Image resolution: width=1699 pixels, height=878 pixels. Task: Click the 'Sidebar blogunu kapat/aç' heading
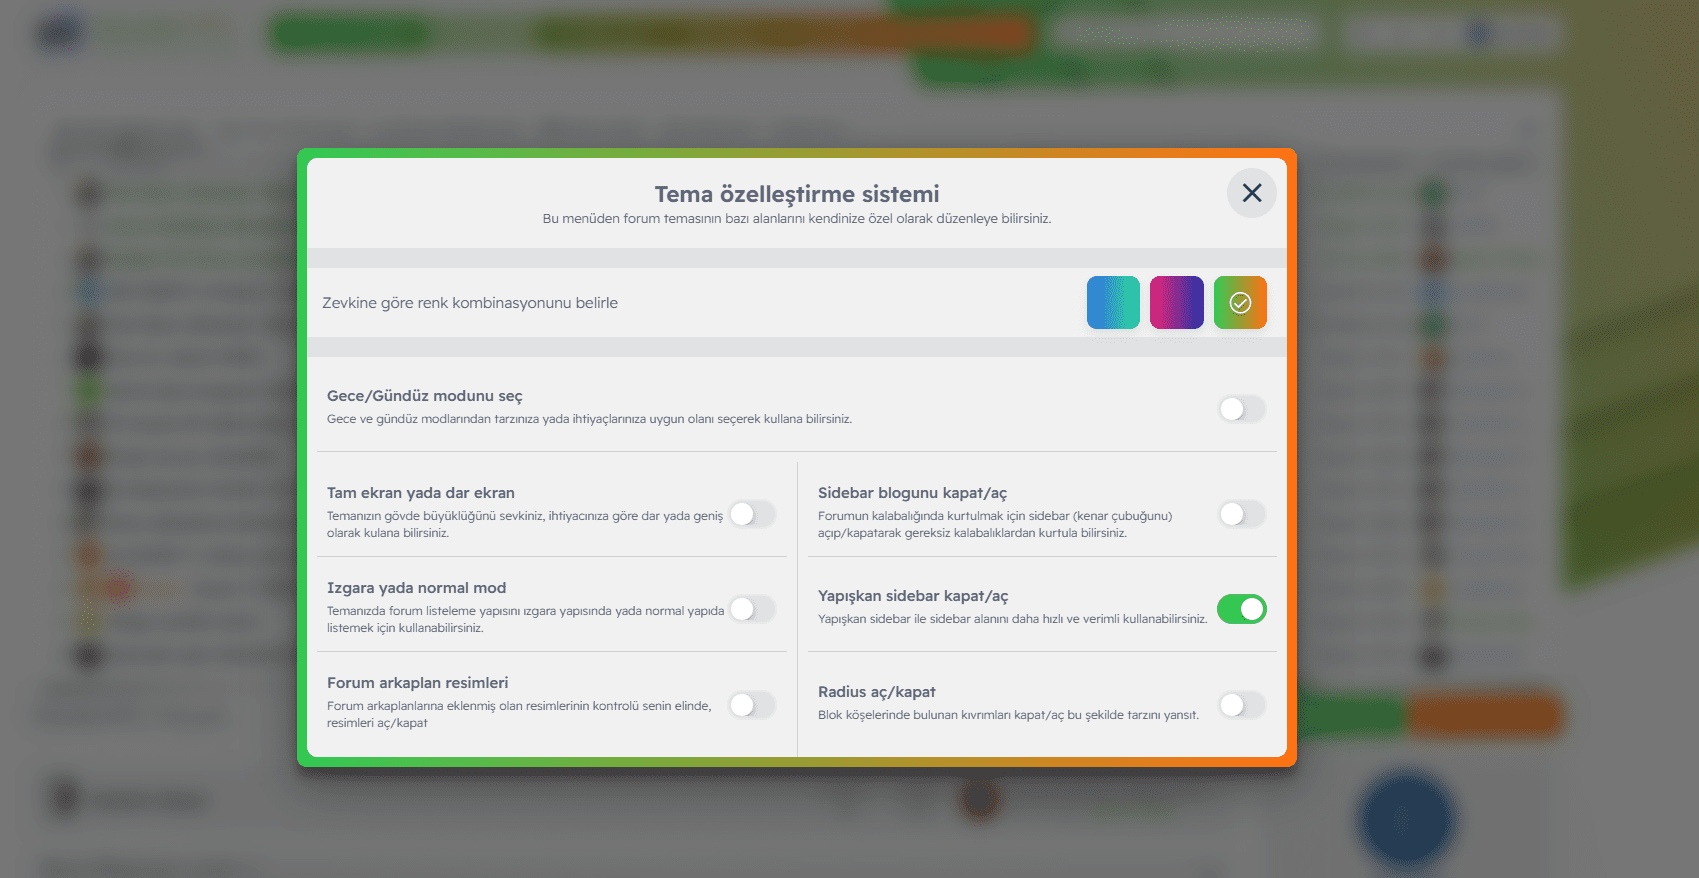coord(912,493)
